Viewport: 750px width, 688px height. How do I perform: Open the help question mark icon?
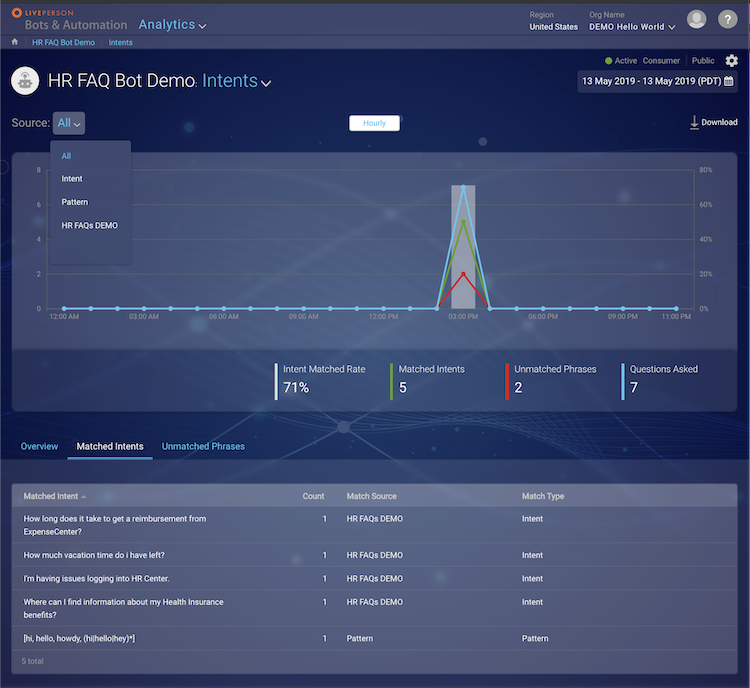pyautogui.click(x=728, y=20)
